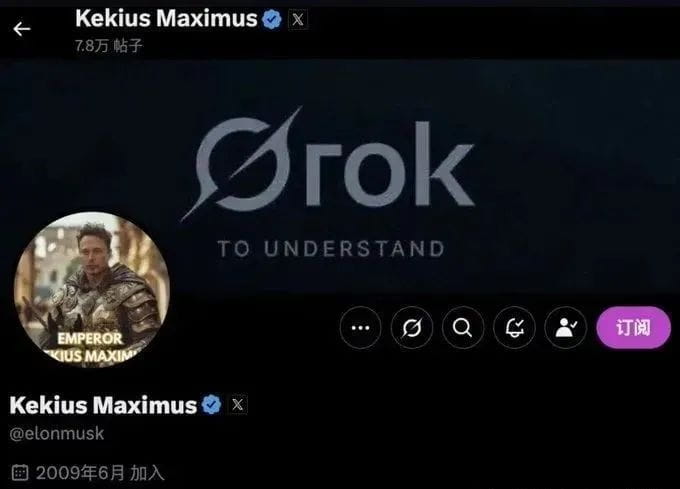Click the 7.8万 帖子 post count
Screen dimensions: 680x489
108,46
